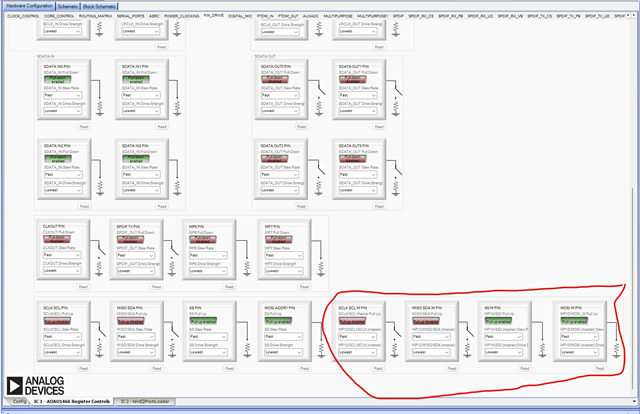Click Read button under CLKOUT PIN

tap(83, 287)
